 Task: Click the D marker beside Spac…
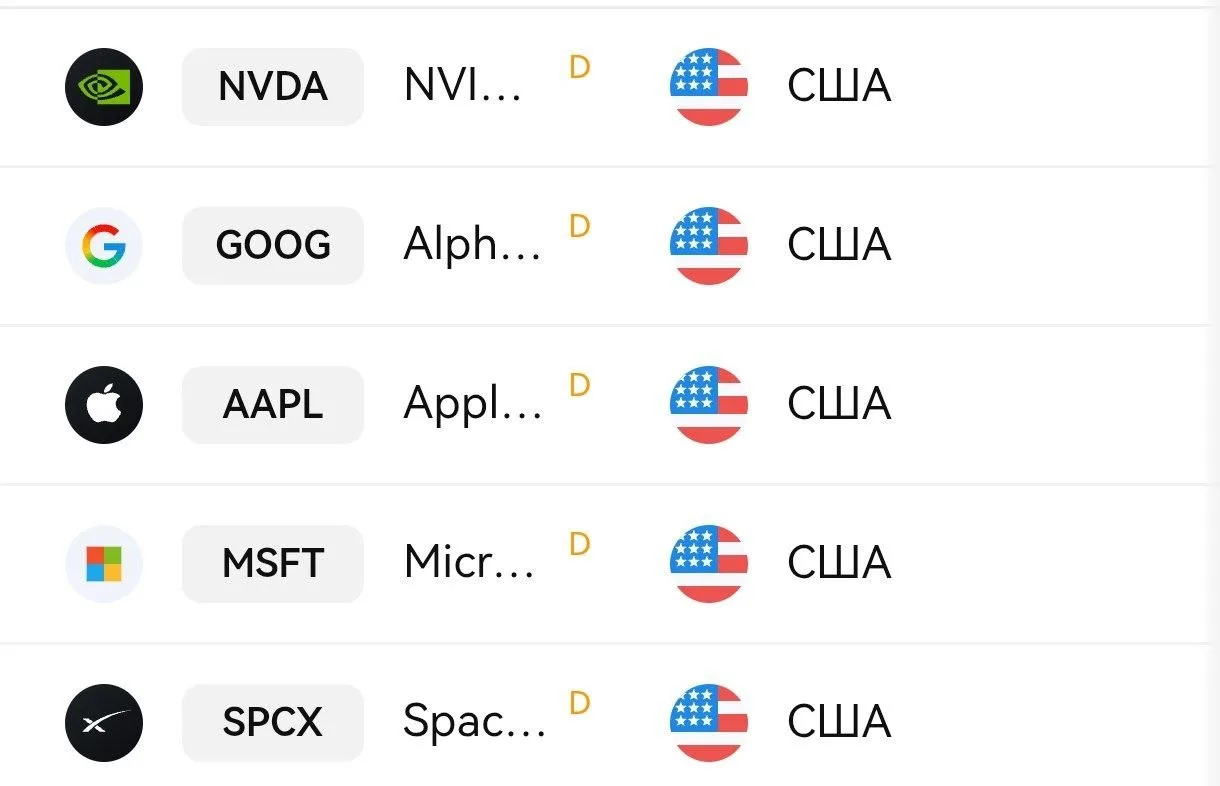coord(580,703)
